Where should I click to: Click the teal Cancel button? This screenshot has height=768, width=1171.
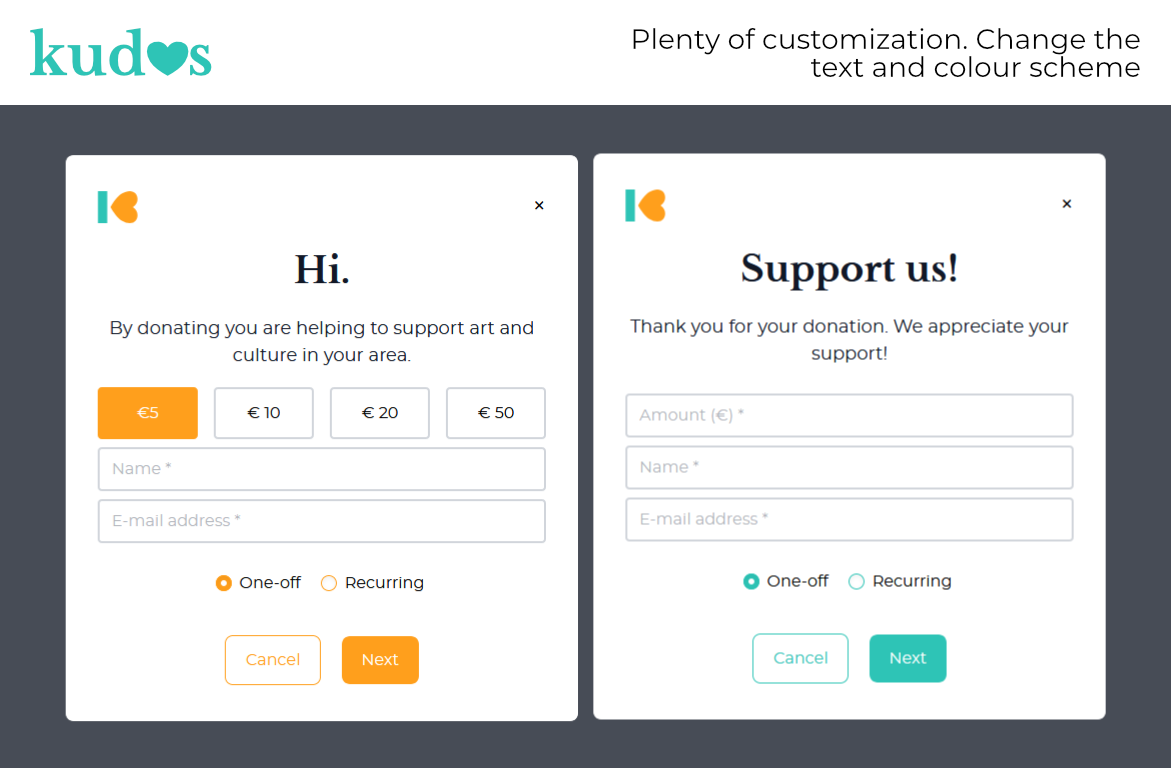tap(800, 658)
